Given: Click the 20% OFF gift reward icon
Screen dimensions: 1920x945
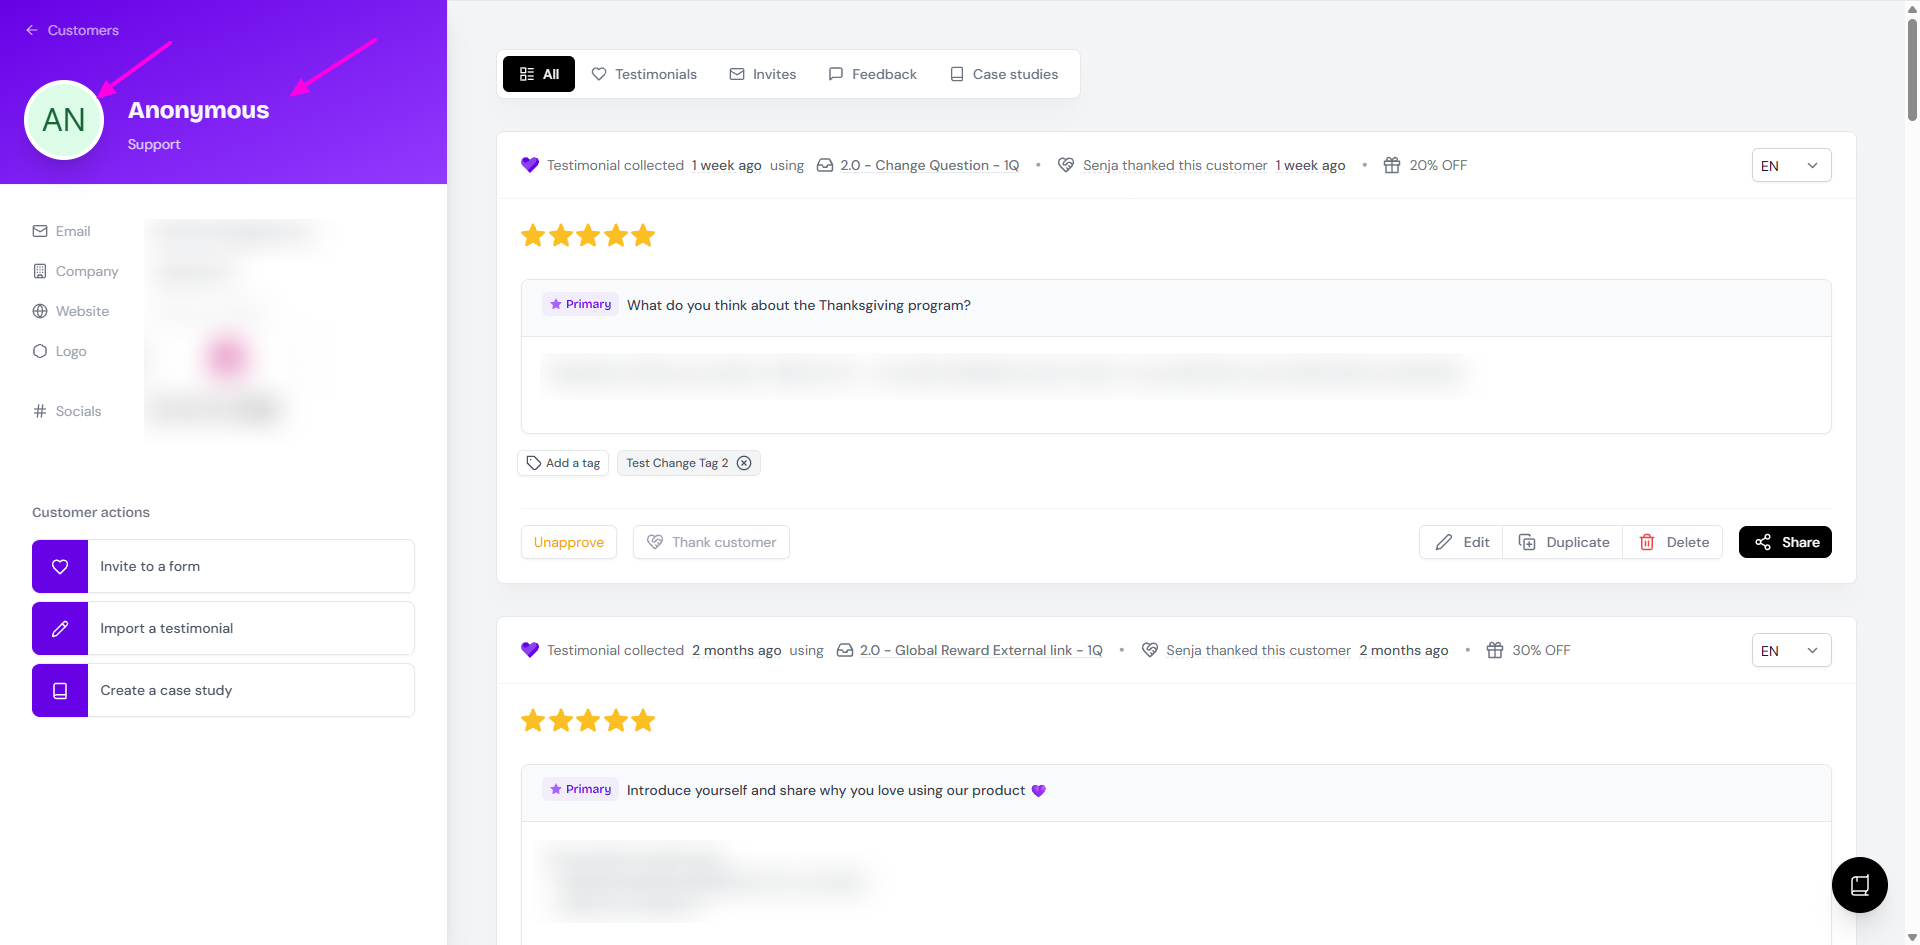Looking at the screenshot, I should click(x=1391, y=165).
